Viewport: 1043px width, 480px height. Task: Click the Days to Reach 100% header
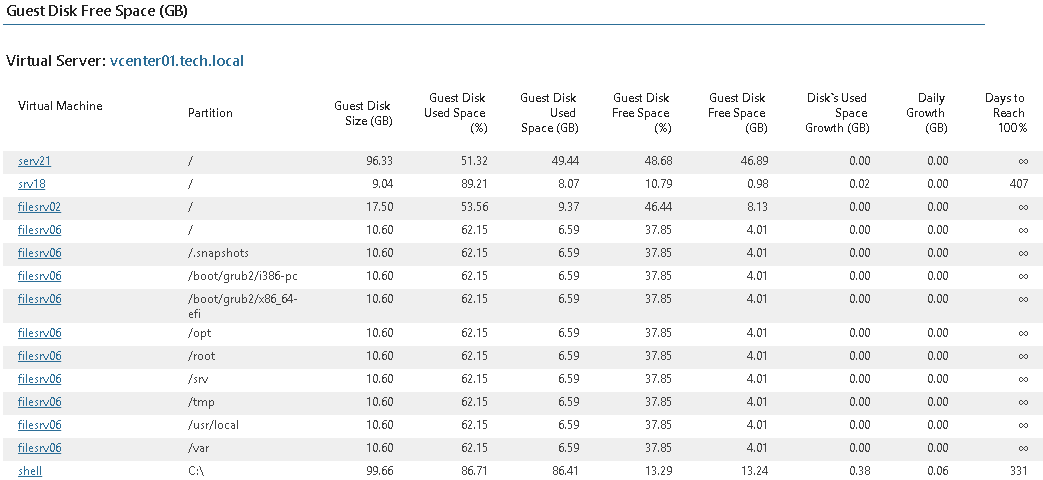click(x=1006, y=113)
